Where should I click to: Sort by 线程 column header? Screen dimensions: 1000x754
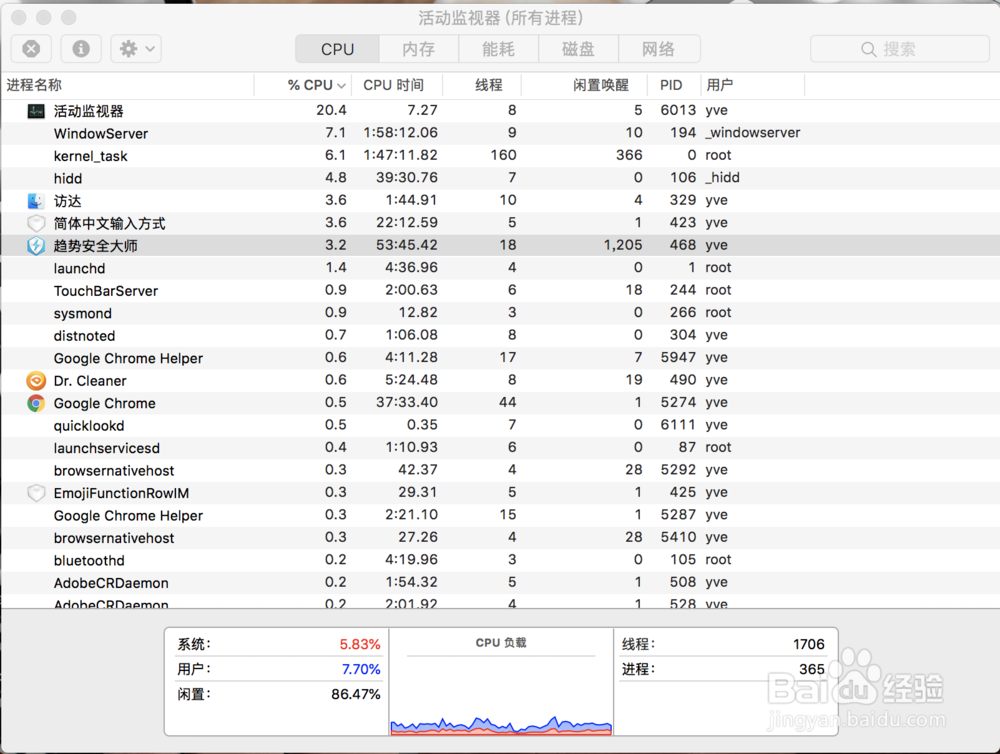482,85
